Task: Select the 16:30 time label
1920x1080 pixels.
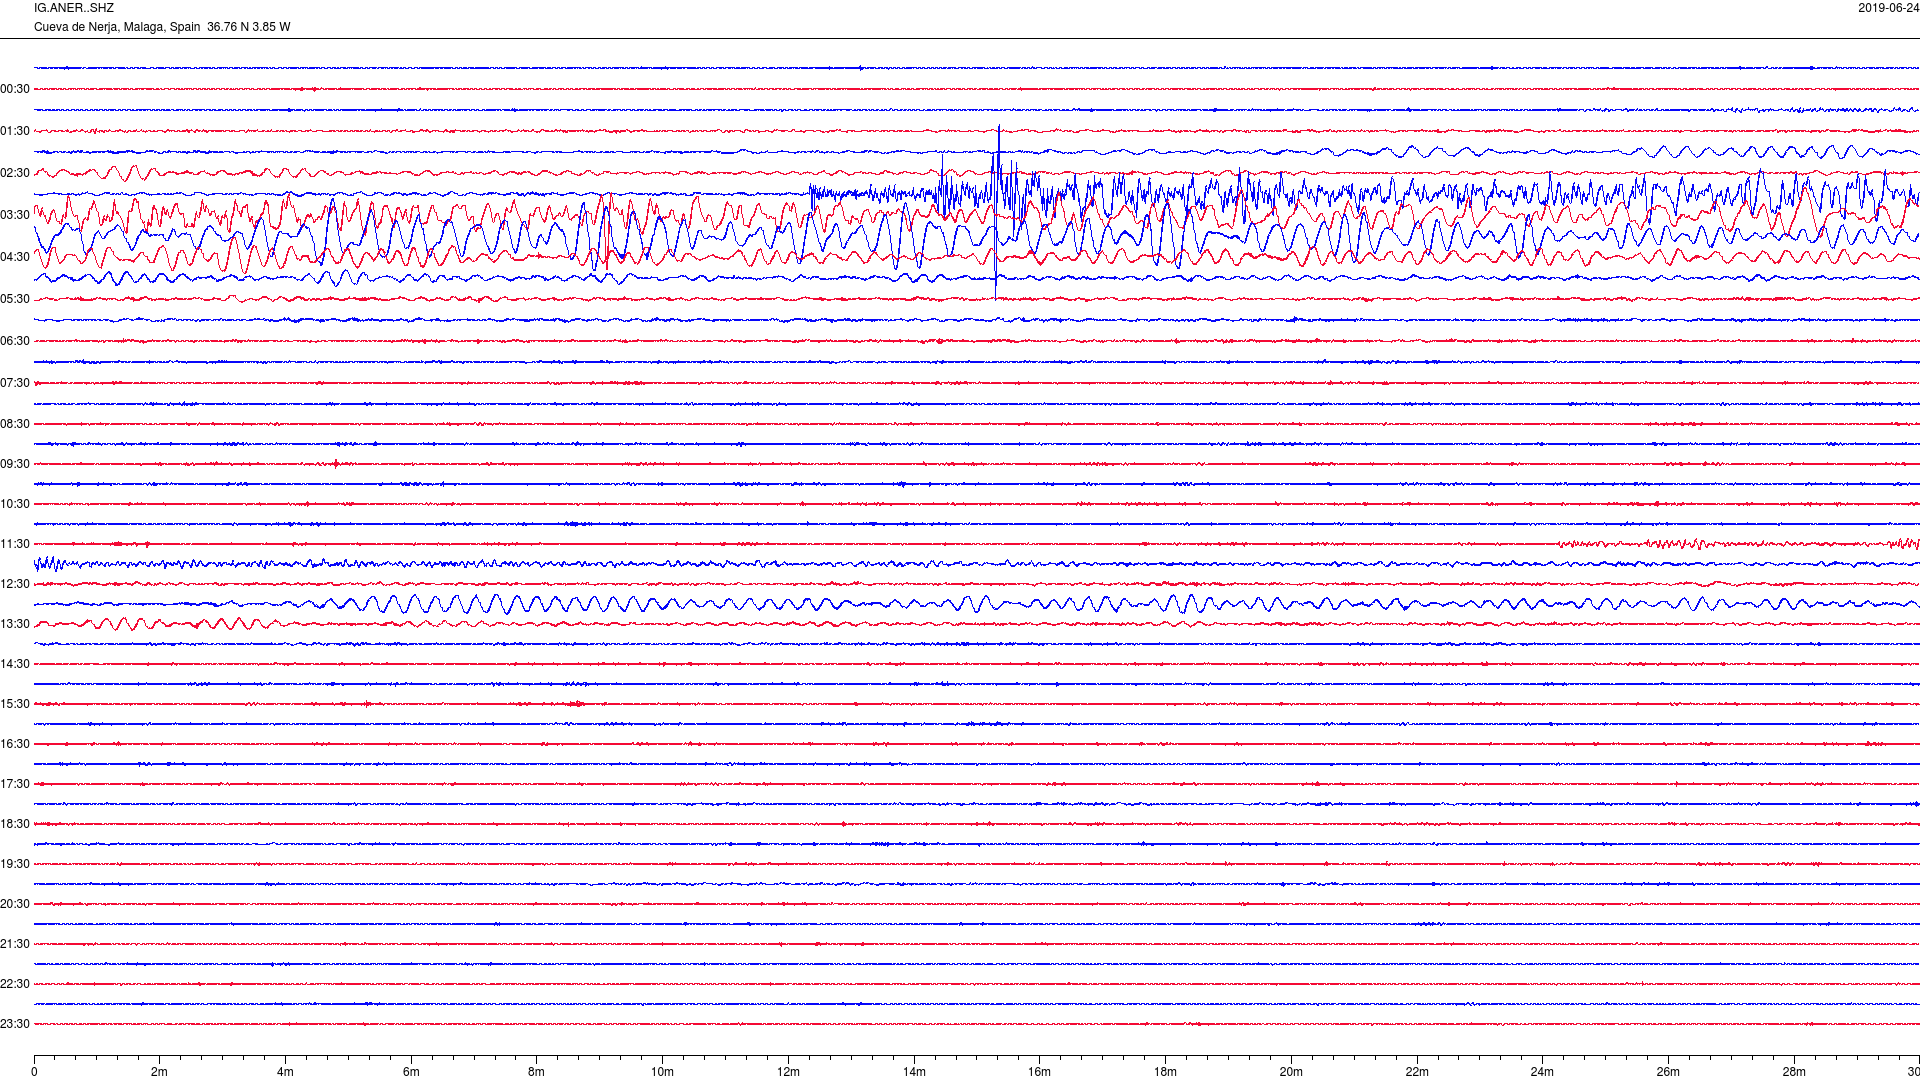Action: 15,744
